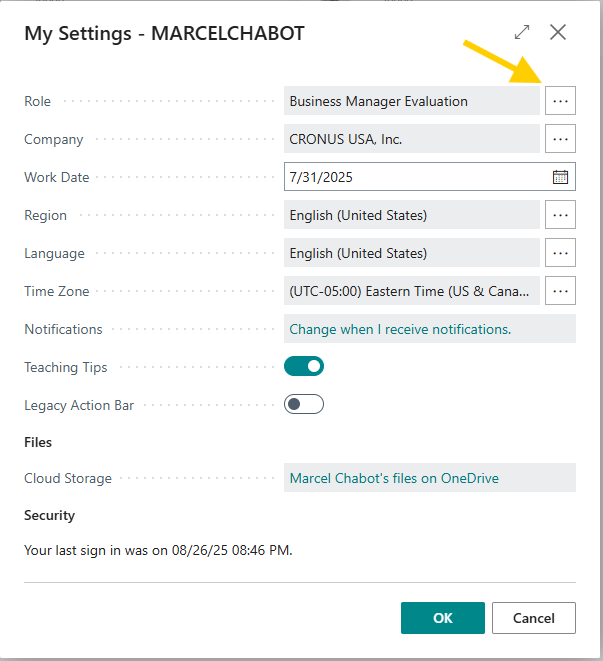The width and height of the screenshot is (603, 661).
Task: Click the Role field value
Action: click(x=411, y=101)
